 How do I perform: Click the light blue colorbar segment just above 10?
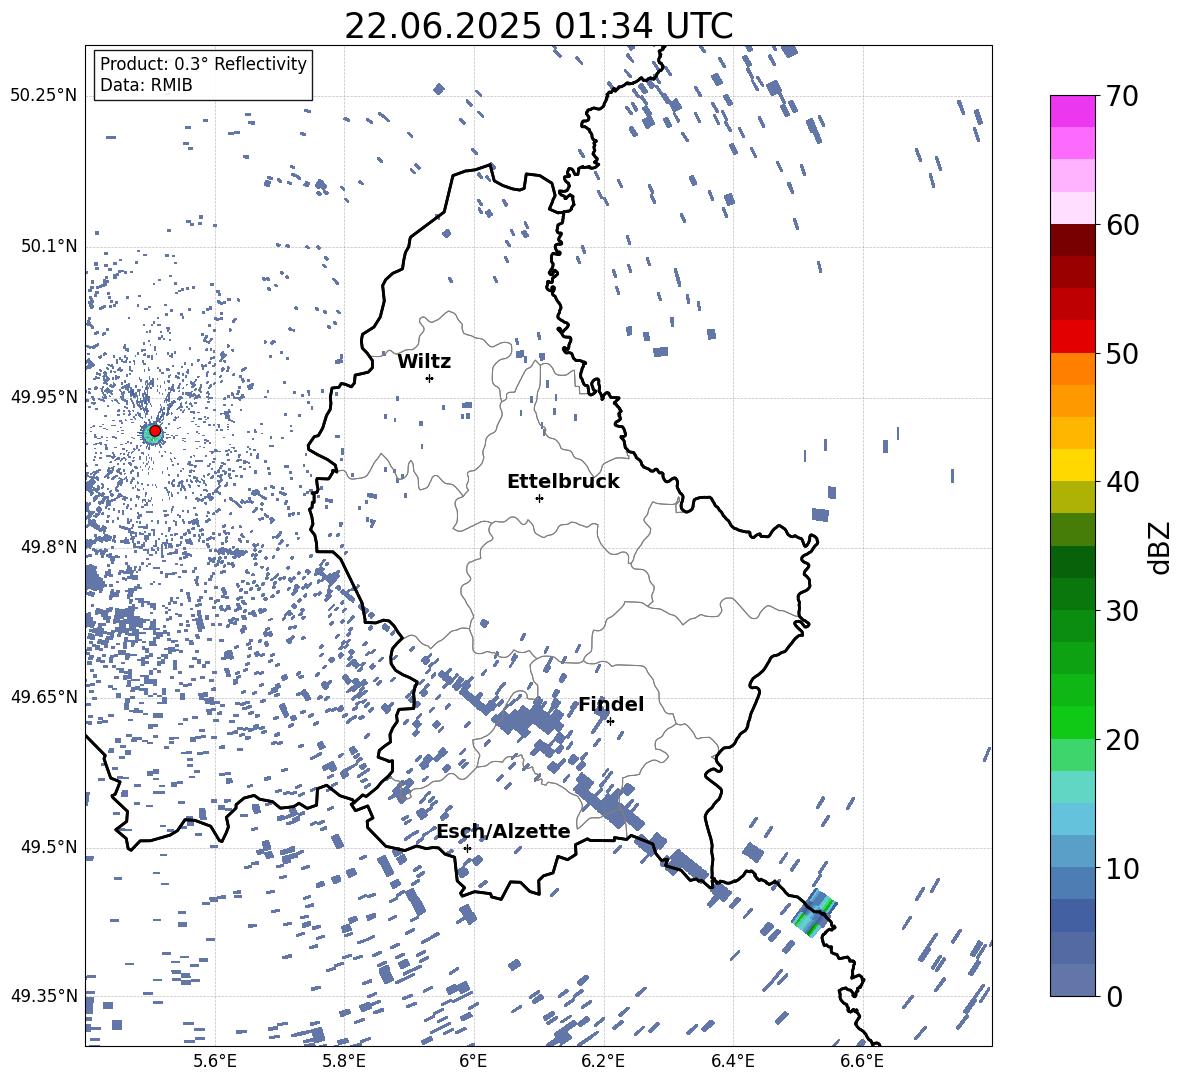coord(1072,851)
